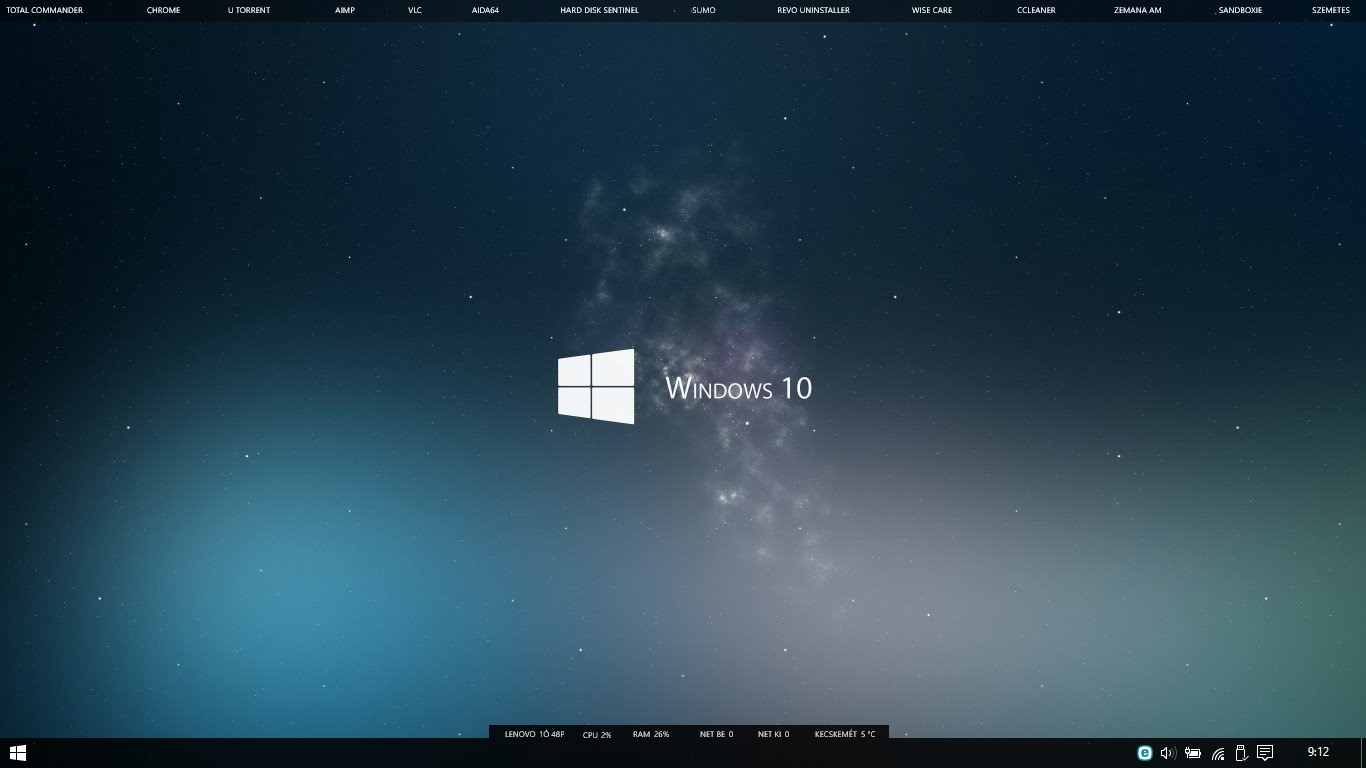Start Revo Uninstaller

813,10
